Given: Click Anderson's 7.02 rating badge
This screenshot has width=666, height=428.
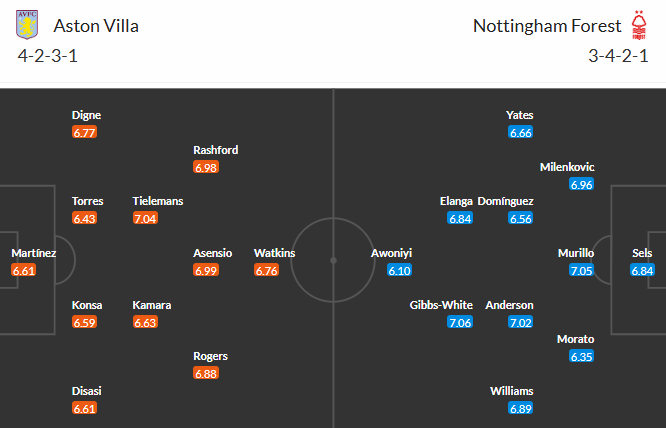Looking at the screenshot, I should tap(520, 322).
